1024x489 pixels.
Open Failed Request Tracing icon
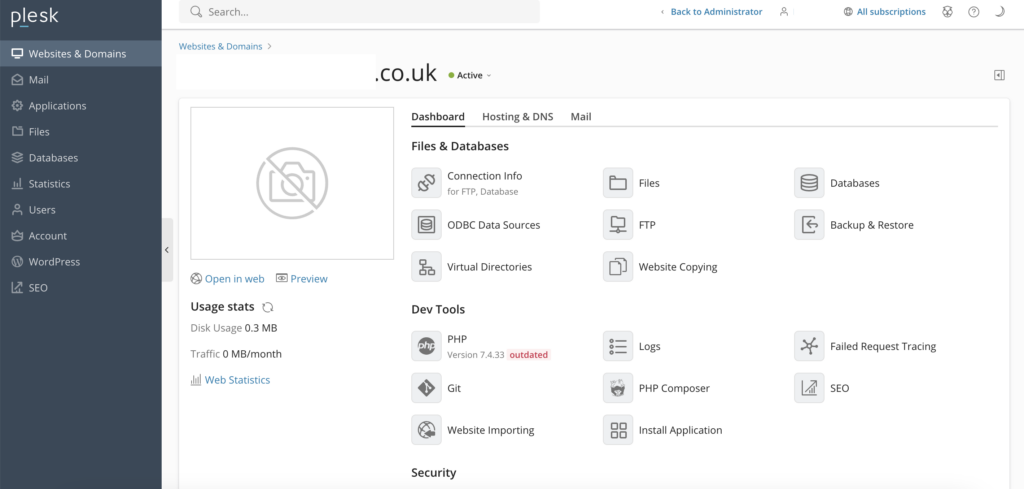pyautogui.click(x=809, y=346)
